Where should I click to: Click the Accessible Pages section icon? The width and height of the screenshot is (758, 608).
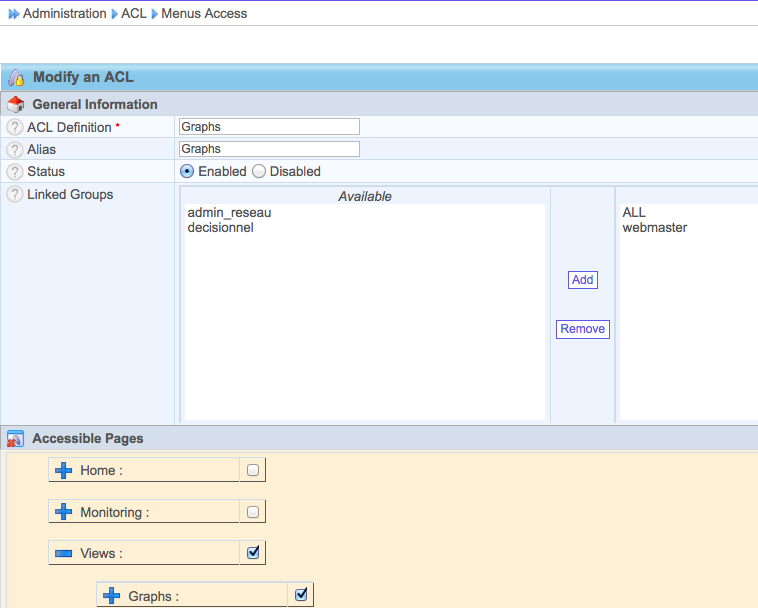tap(16, 438)
